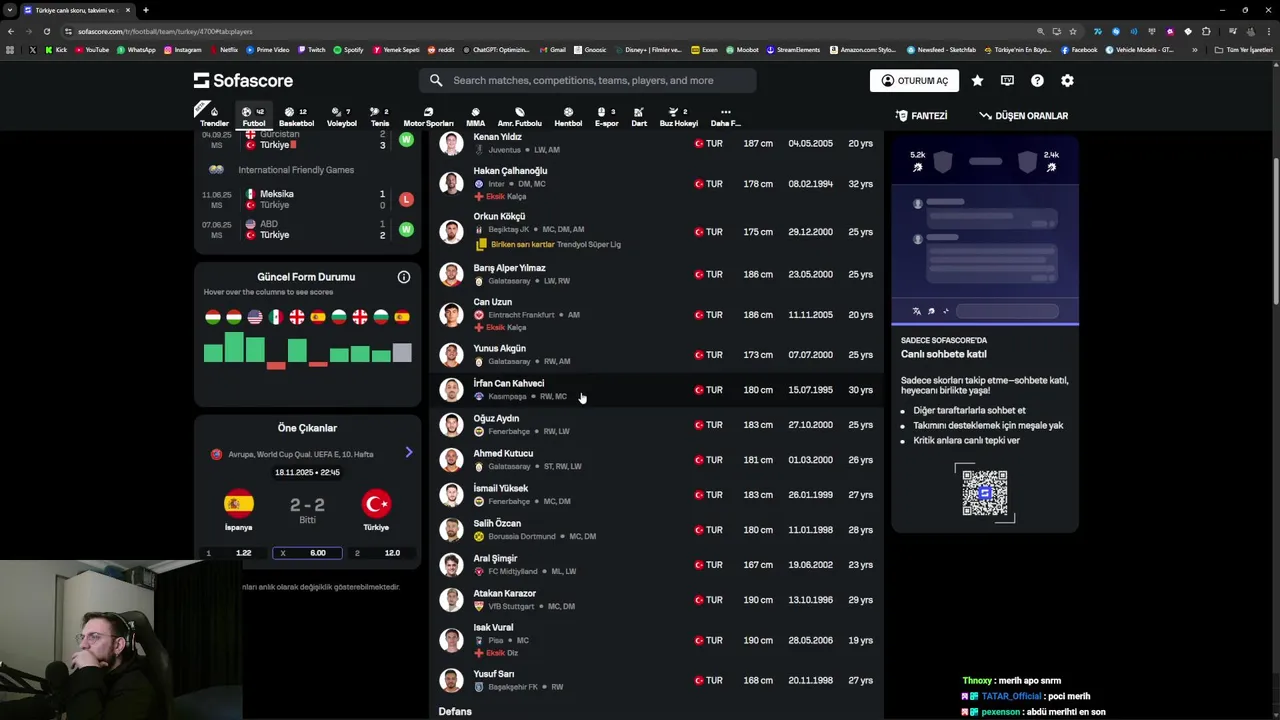Open the FANTEZİ link
1280x720 pixels.
click(x=921, y=116)
